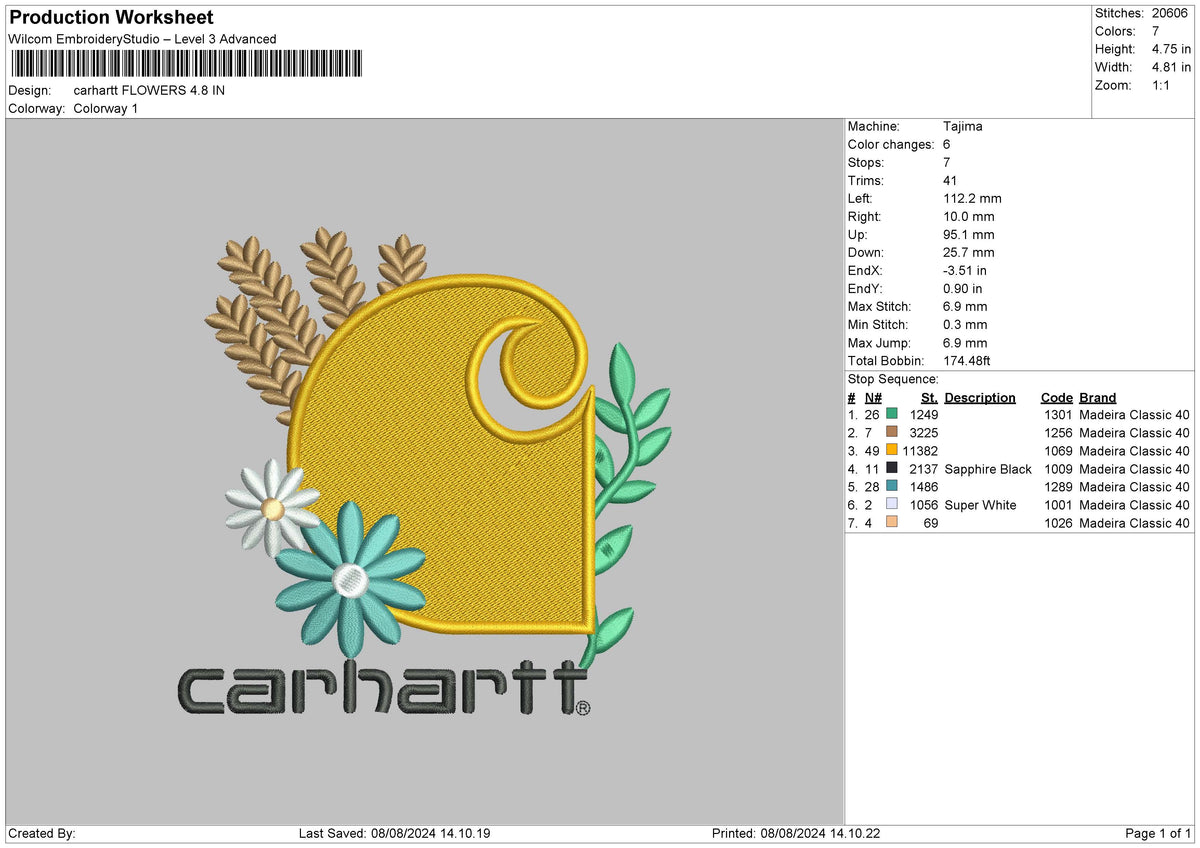Click the embroidered carhartt wordmark in the preview

384,690
